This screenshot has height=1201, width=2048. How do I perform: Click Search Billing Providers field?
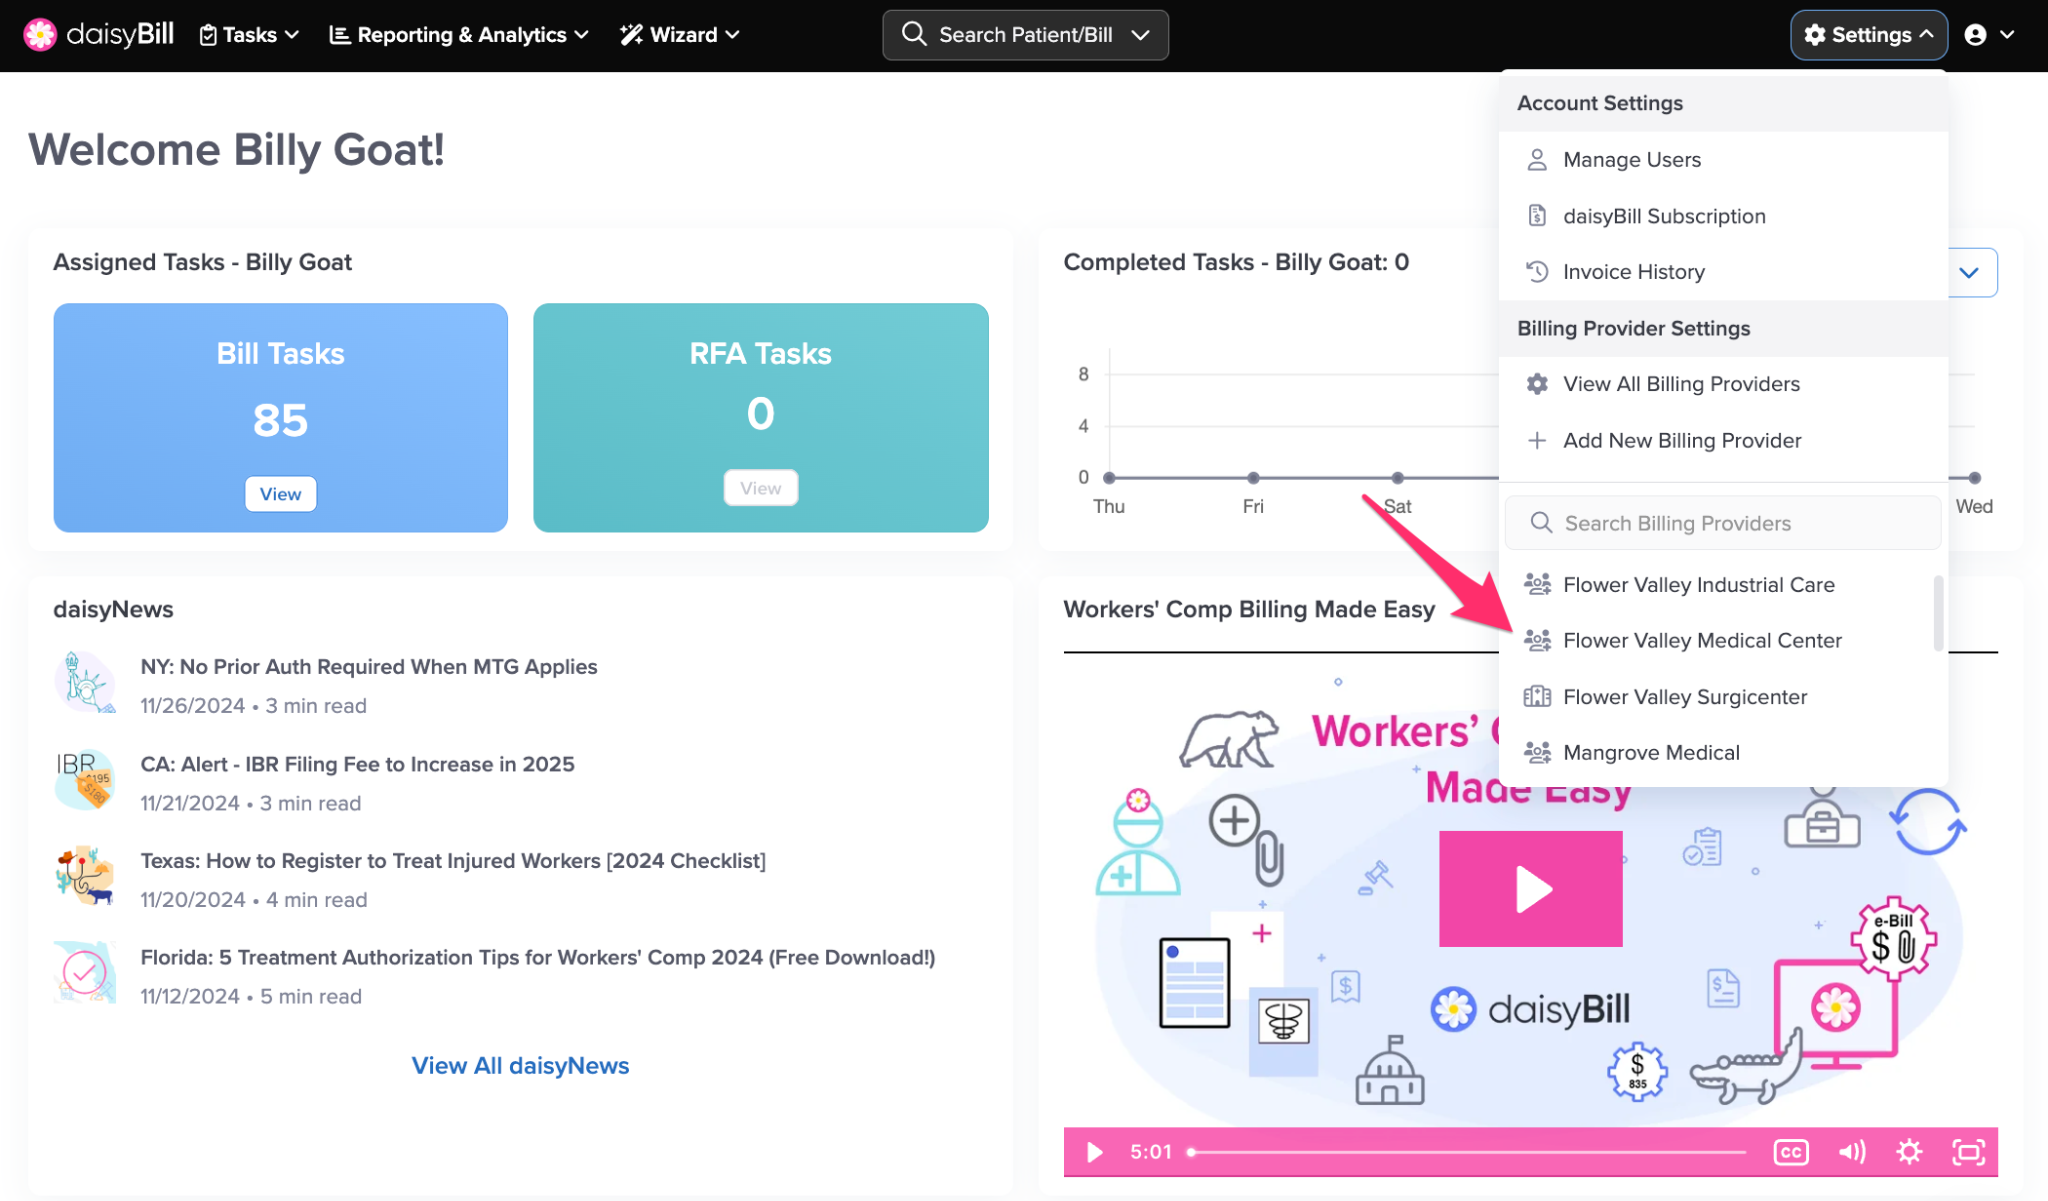click(x=1724, y=523)
